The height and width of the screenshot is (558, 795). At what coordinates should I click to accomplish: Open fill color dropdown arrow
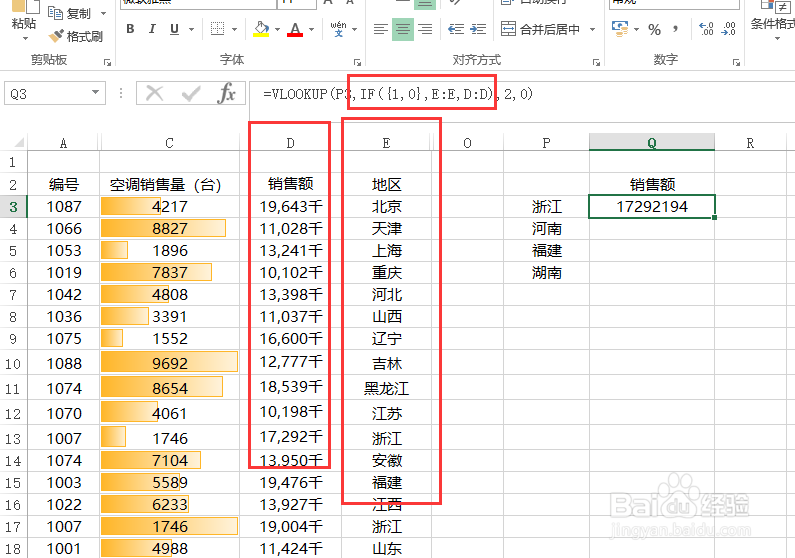pos(277,29)
